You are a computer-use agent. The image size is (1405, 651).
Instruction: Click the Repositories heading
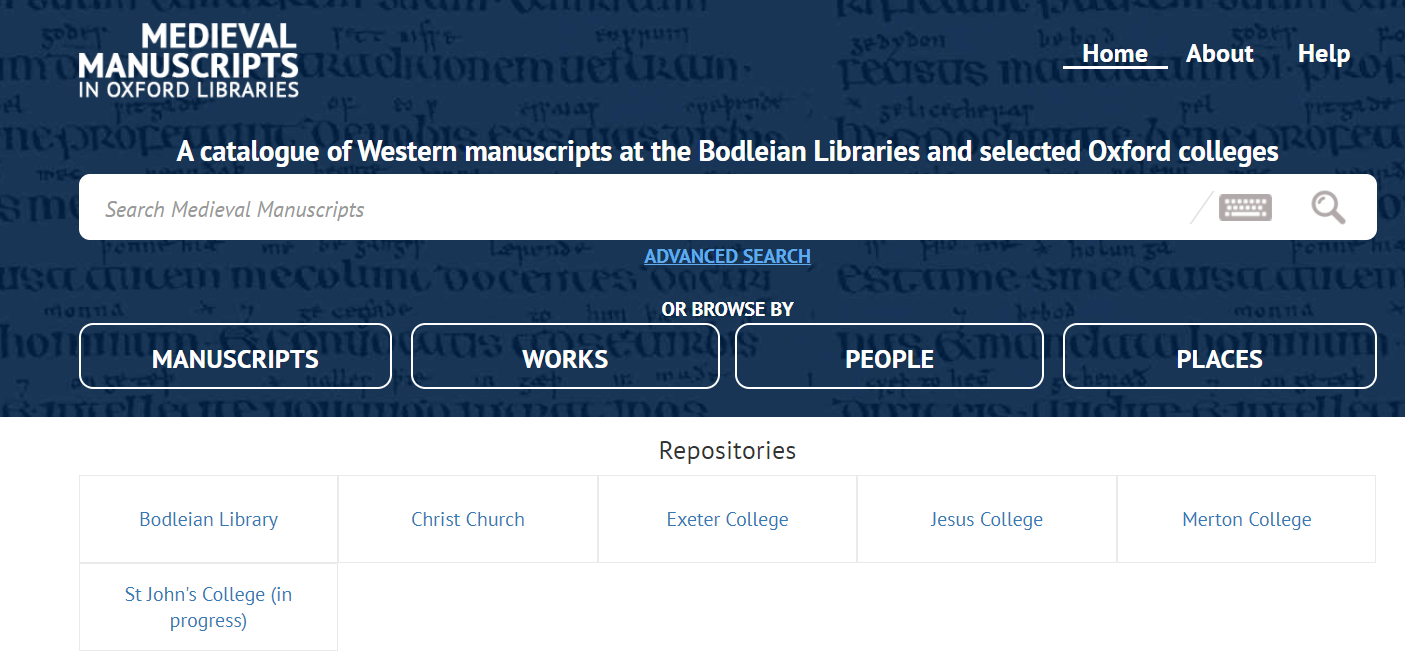pyautogui.click(x=727, y=451)
